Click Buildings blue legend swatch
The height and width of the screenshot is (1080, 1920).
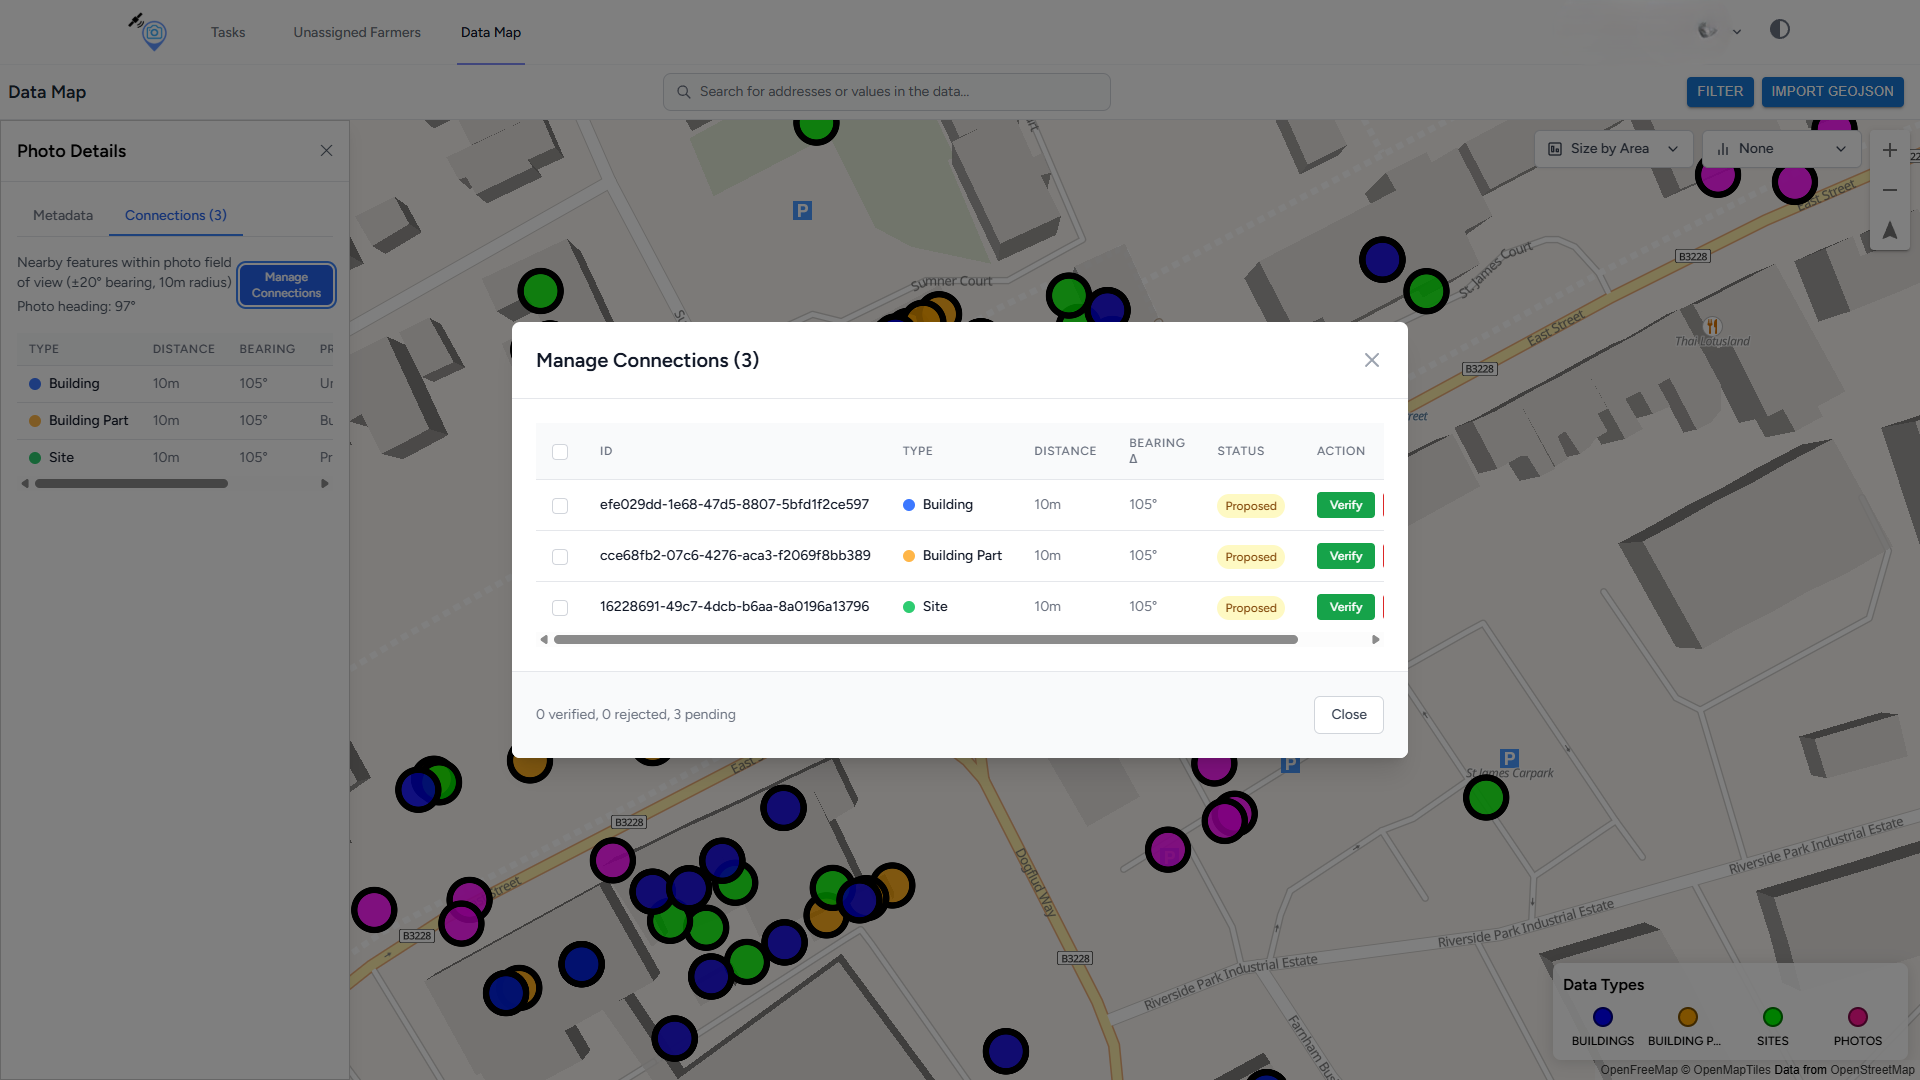point(1602,1017)
